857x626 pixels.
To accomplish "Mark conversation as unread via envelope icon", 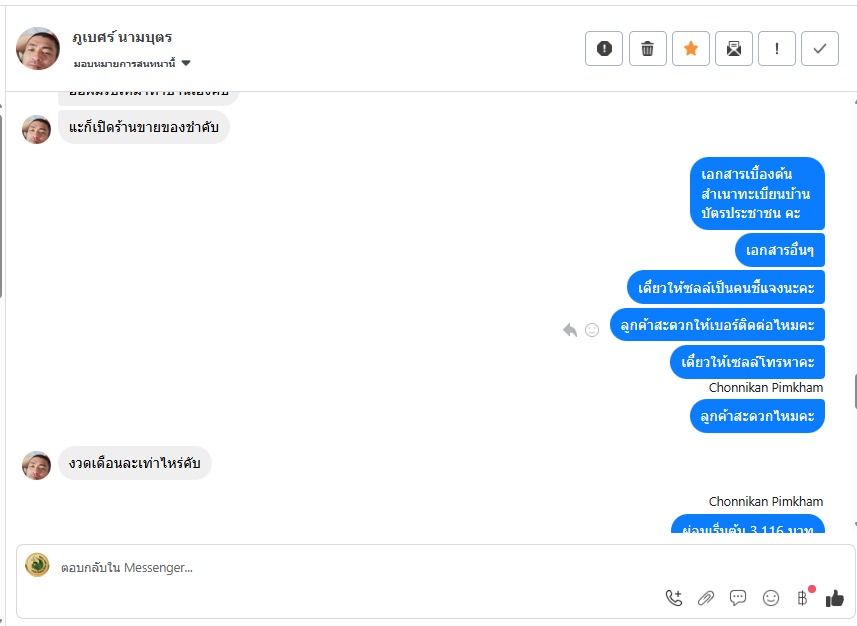I will [734, 48].
